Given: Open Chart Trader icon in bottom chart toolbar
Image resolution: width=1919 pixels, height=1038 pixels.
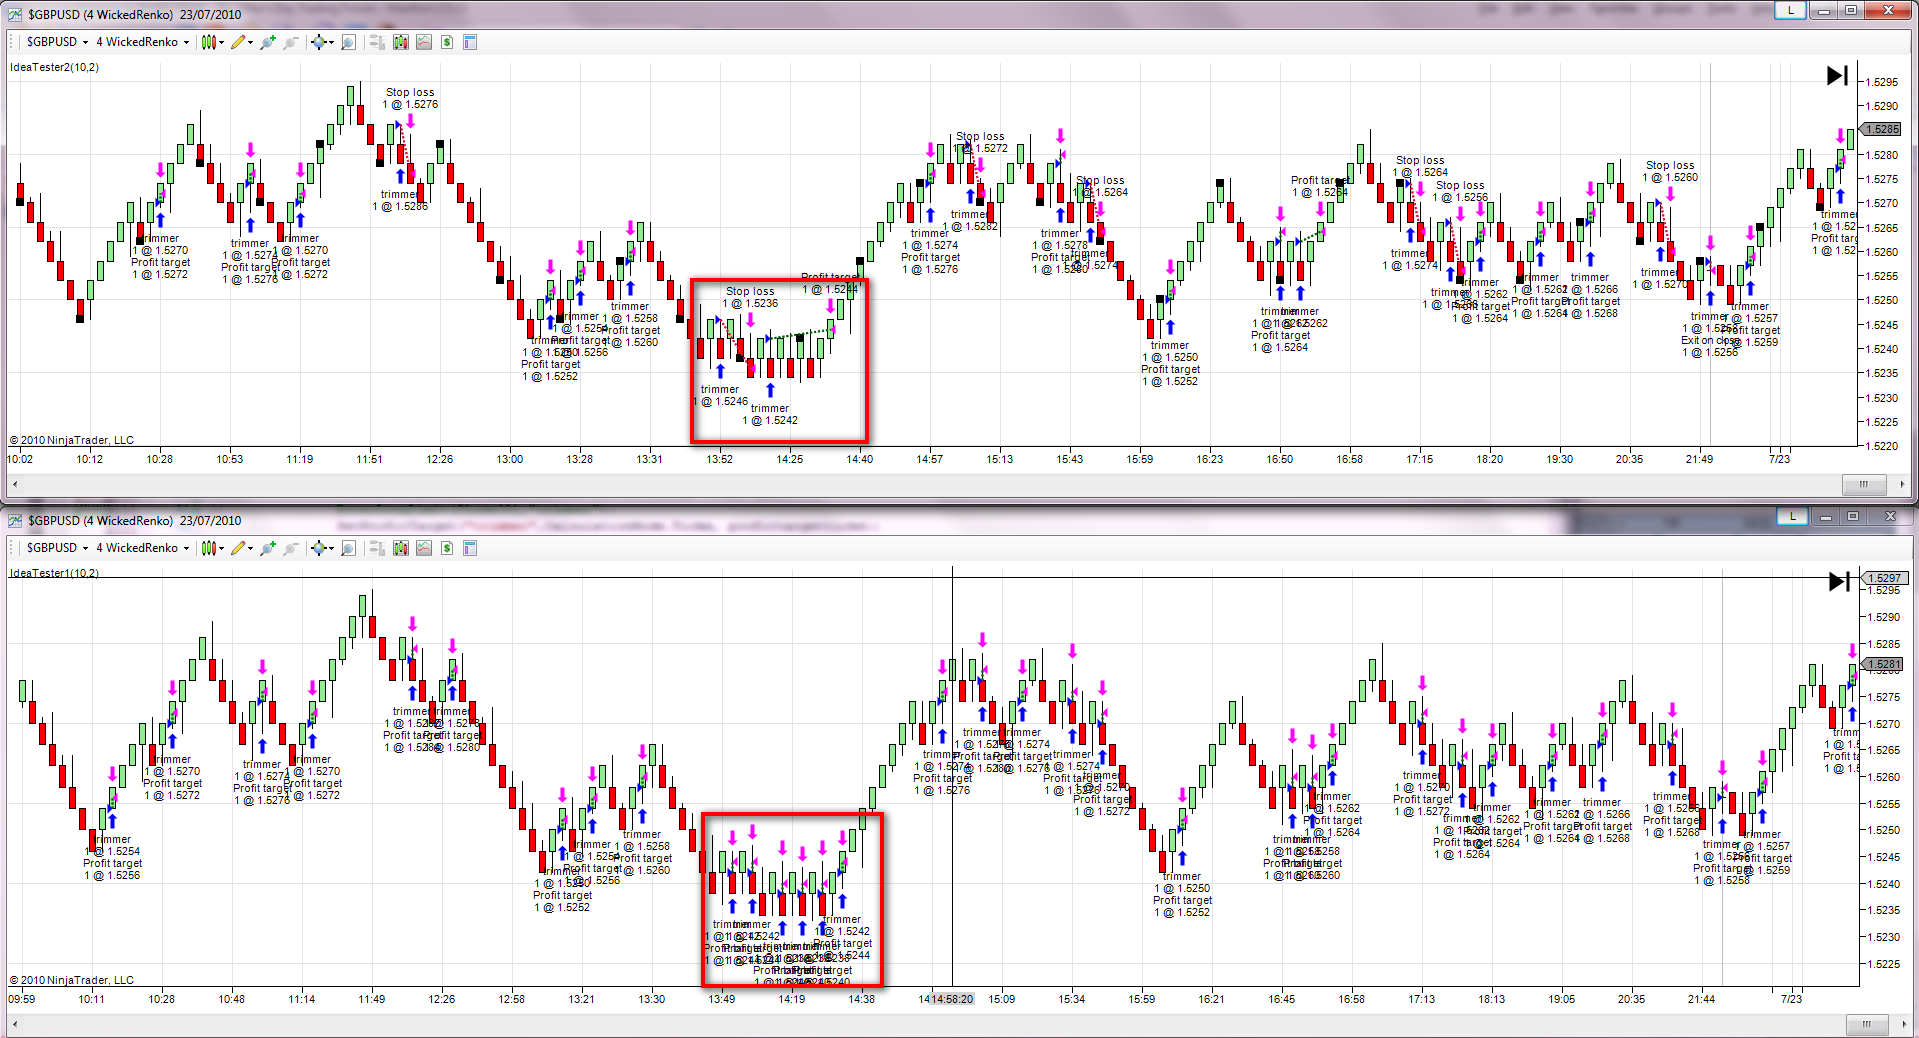Looking at the screenshot, I should 377,548.
